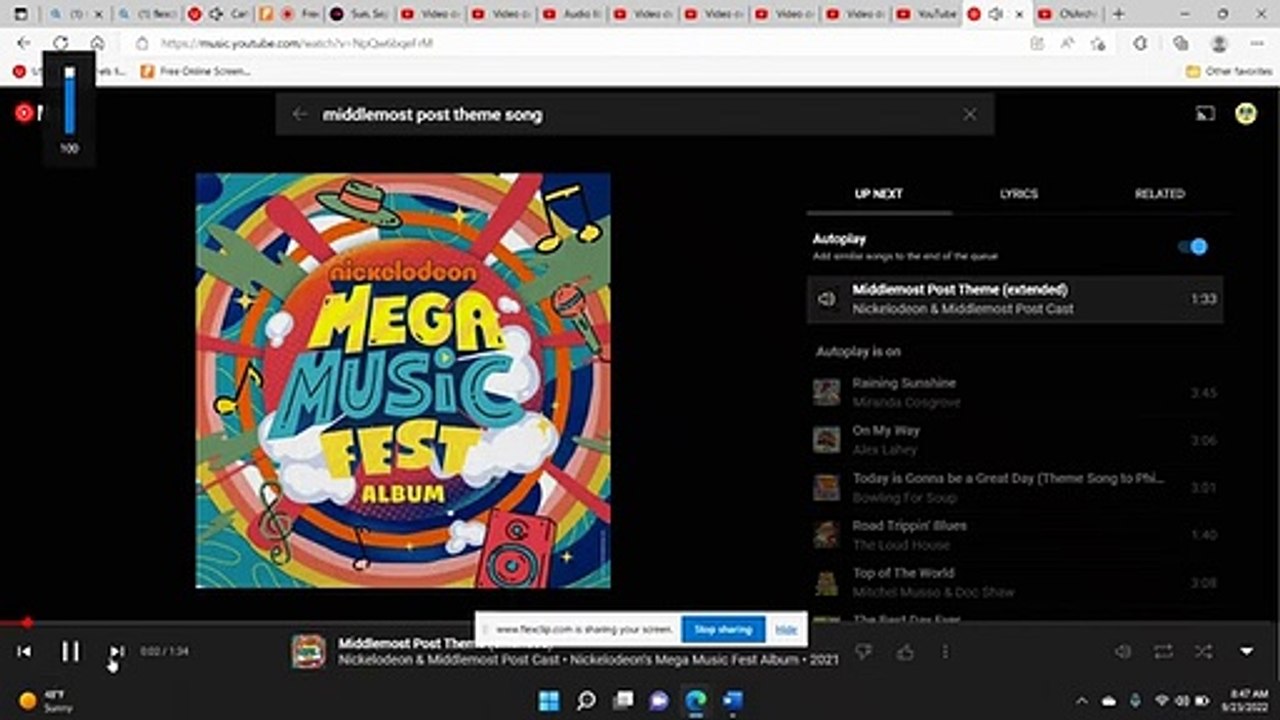The width and height of the screenshot is (1280, 720).
Task: Go to the browser home page
Action: (97, 43)
